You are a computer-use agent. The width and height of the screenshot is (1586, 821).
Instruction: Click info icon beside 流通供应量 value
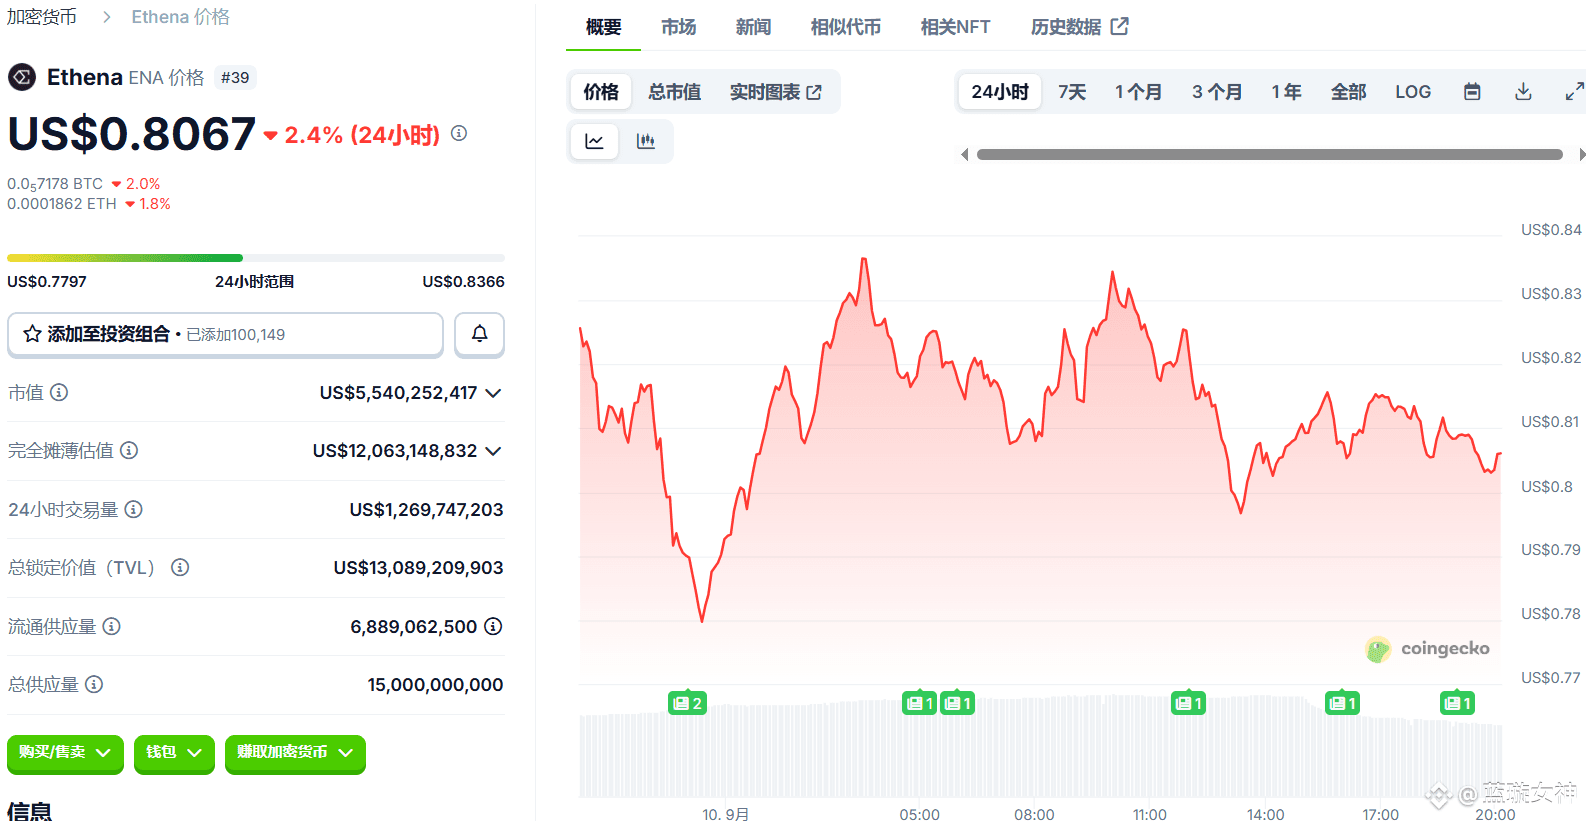tap(493, 626)
